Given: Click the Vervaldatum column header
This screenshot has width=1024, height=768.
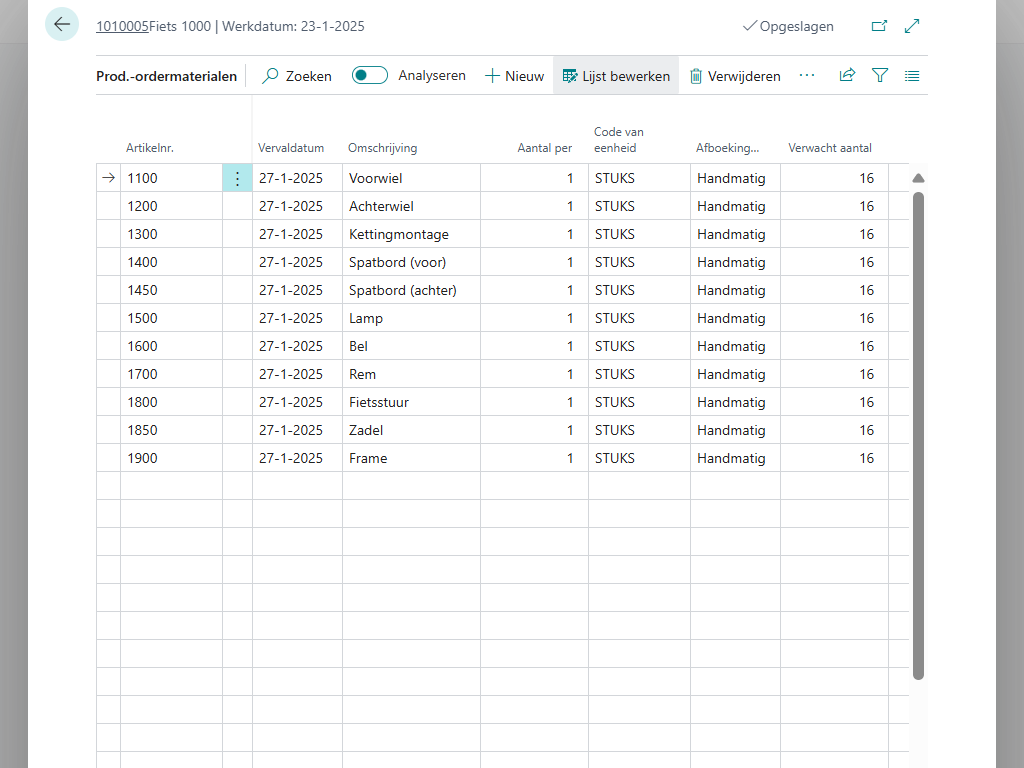Looking at the screenshot, I should click(291, 148).
